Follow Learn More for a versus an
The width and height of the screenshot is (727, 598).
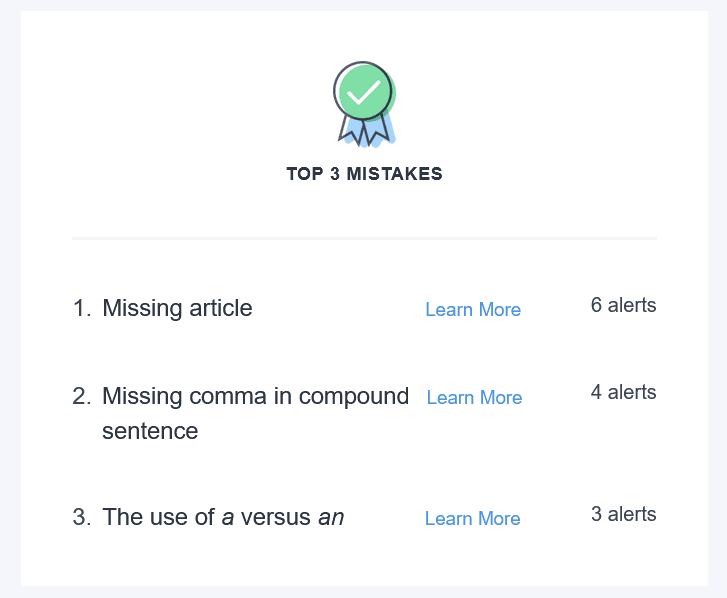472,519
